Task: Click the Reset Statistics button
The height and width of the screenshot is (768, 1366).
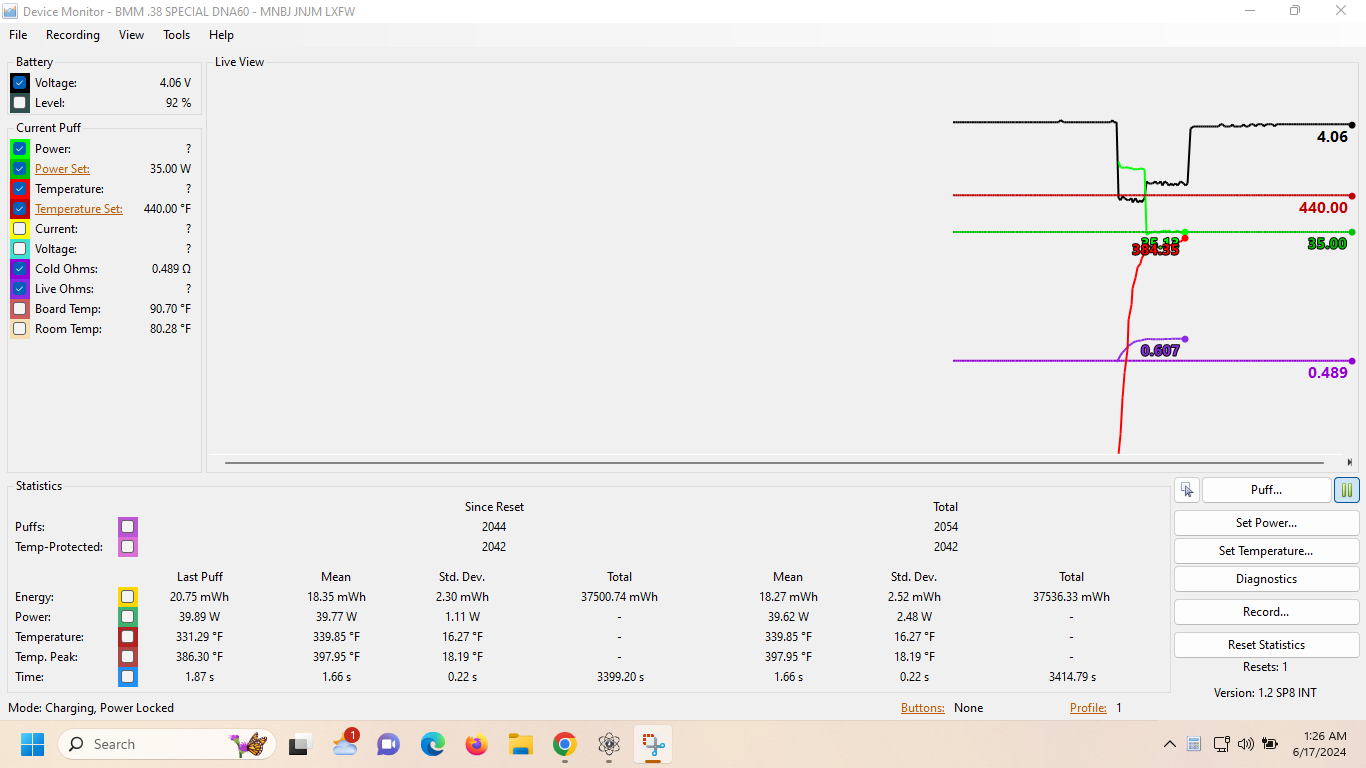Action: pyautogui.click(x=1266, y=645)
